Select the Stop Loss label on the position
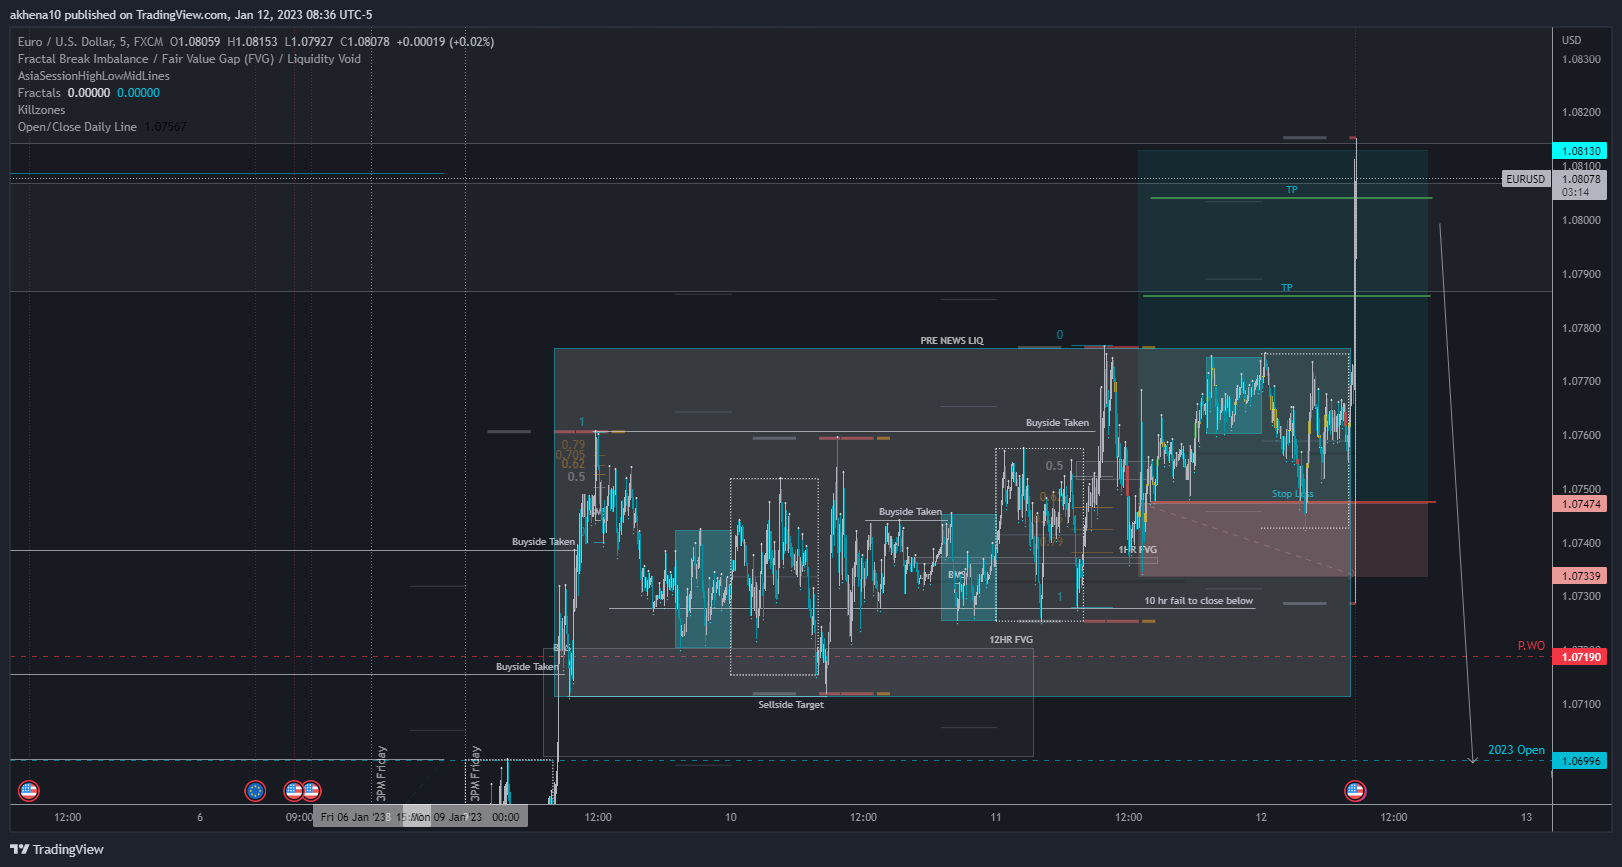This screenshot has height=867, width=1622. (1292, 494)
